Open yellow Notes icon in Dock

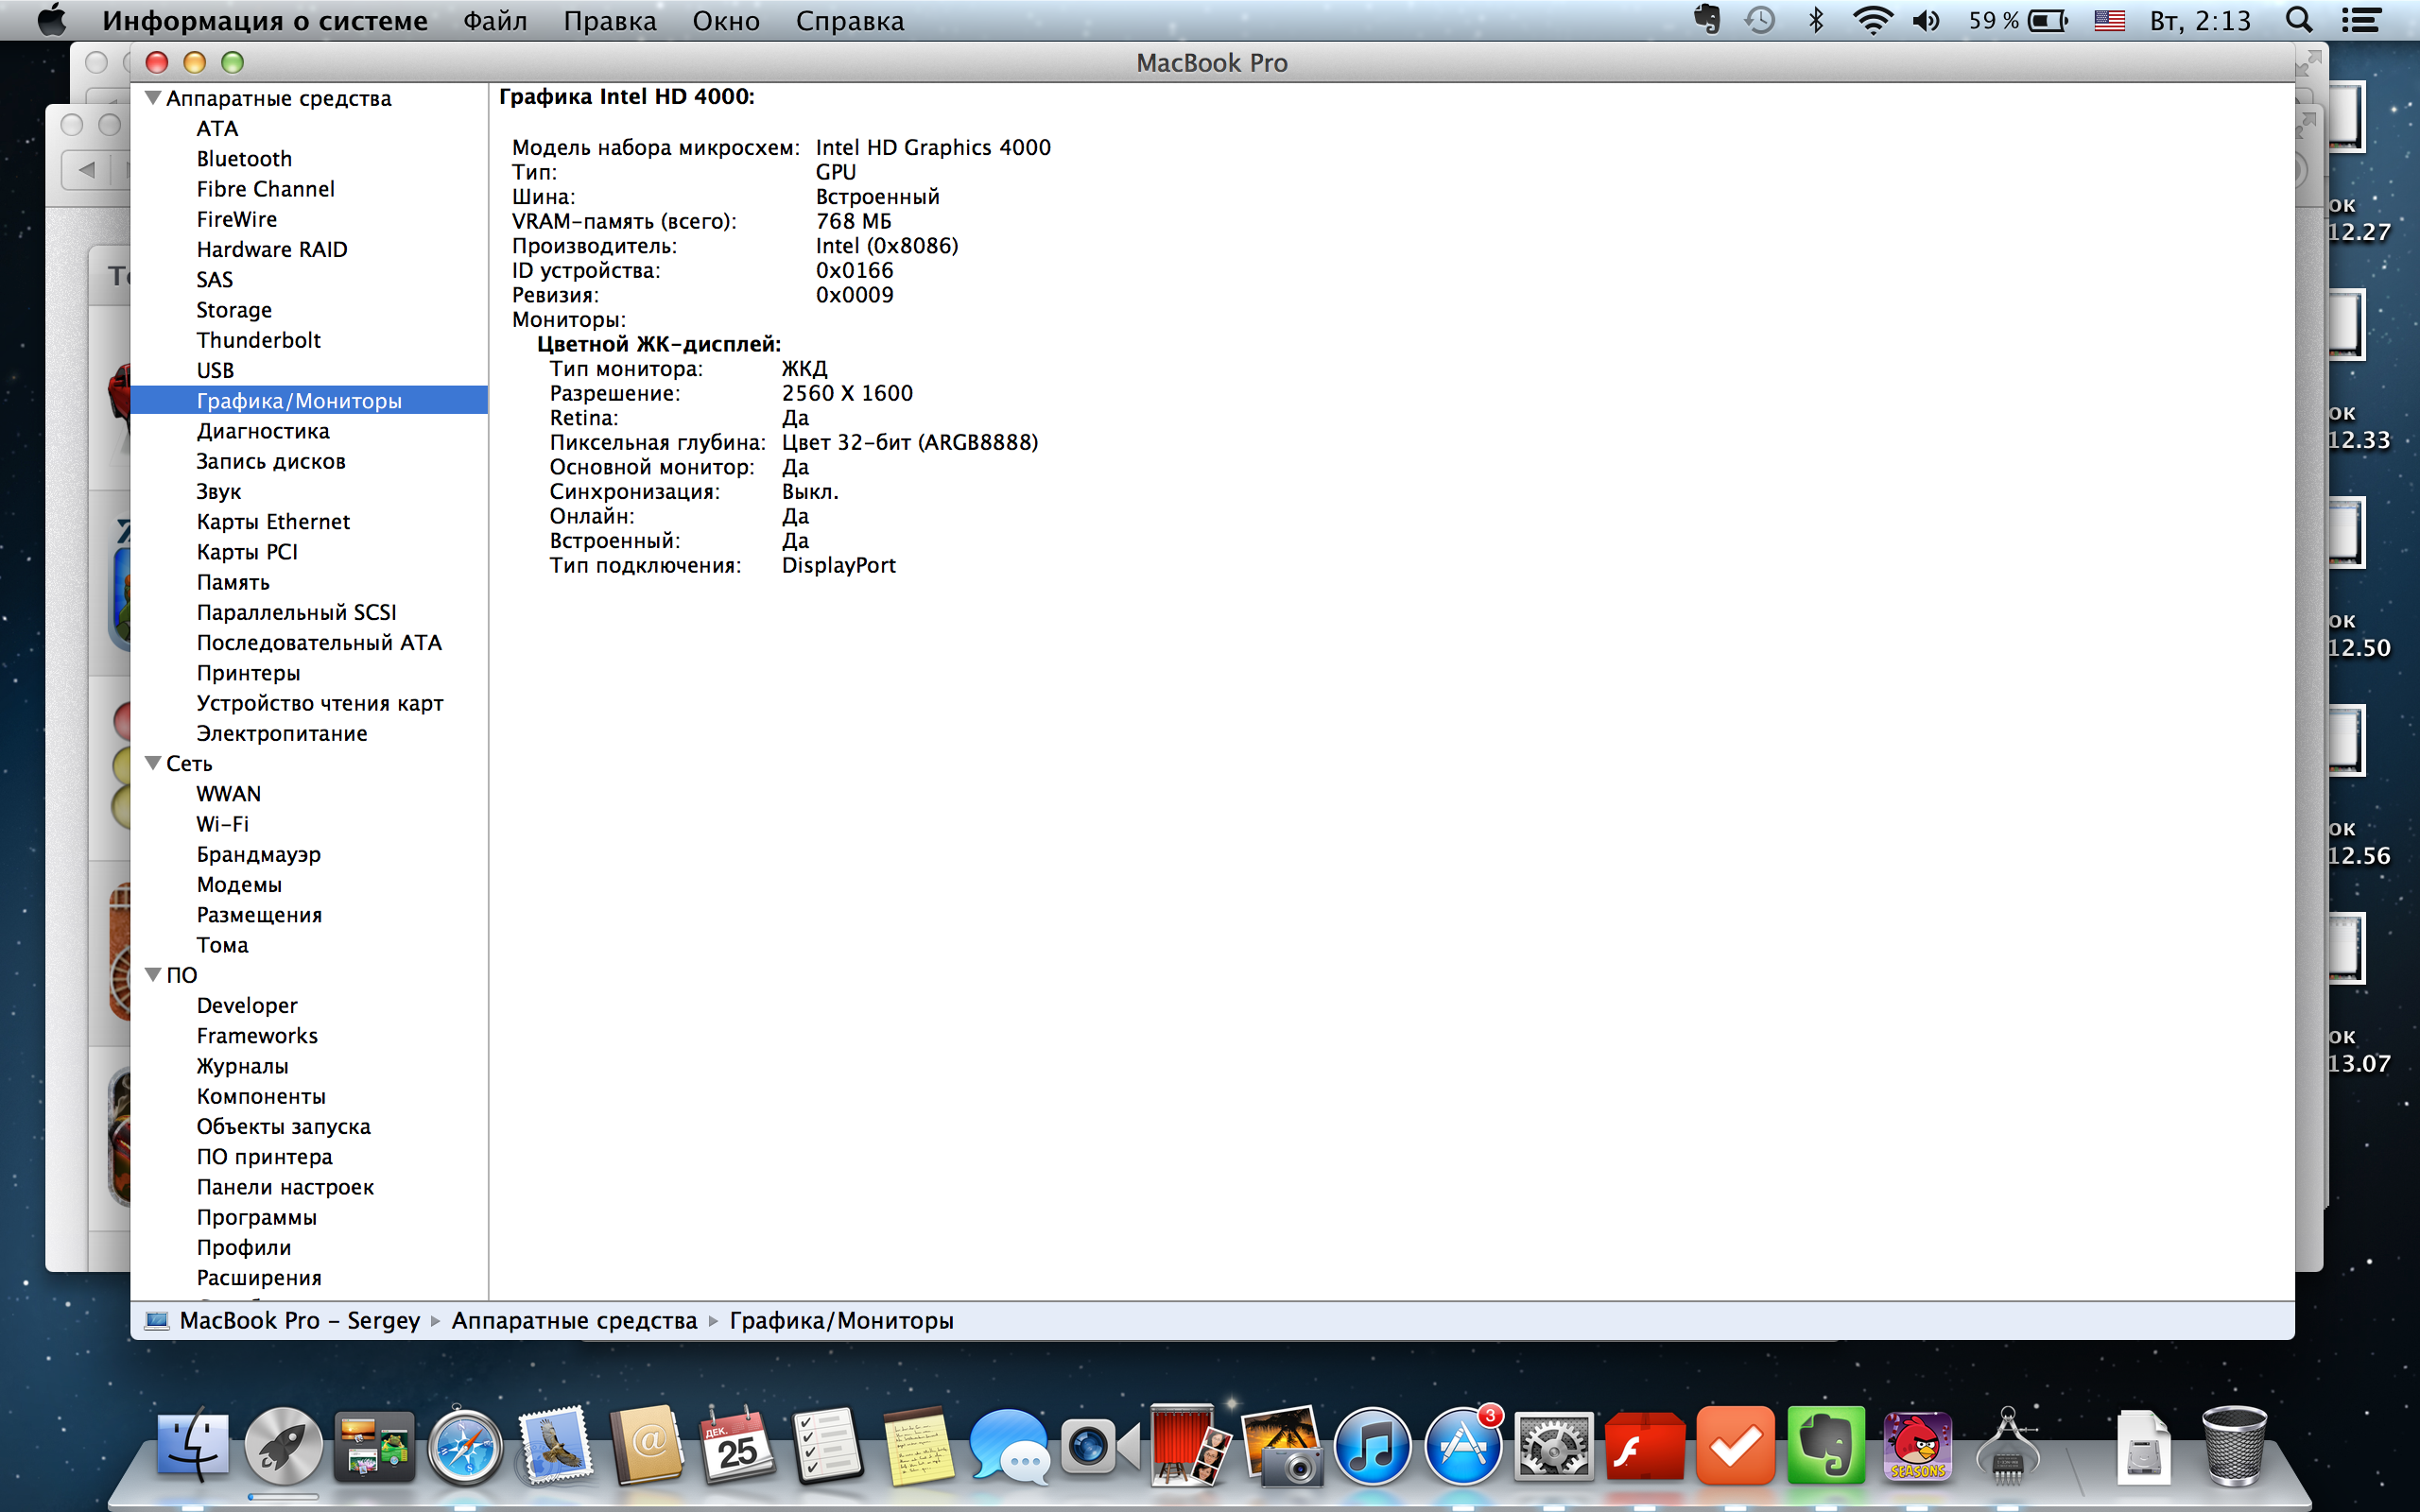click(918, 1446)
